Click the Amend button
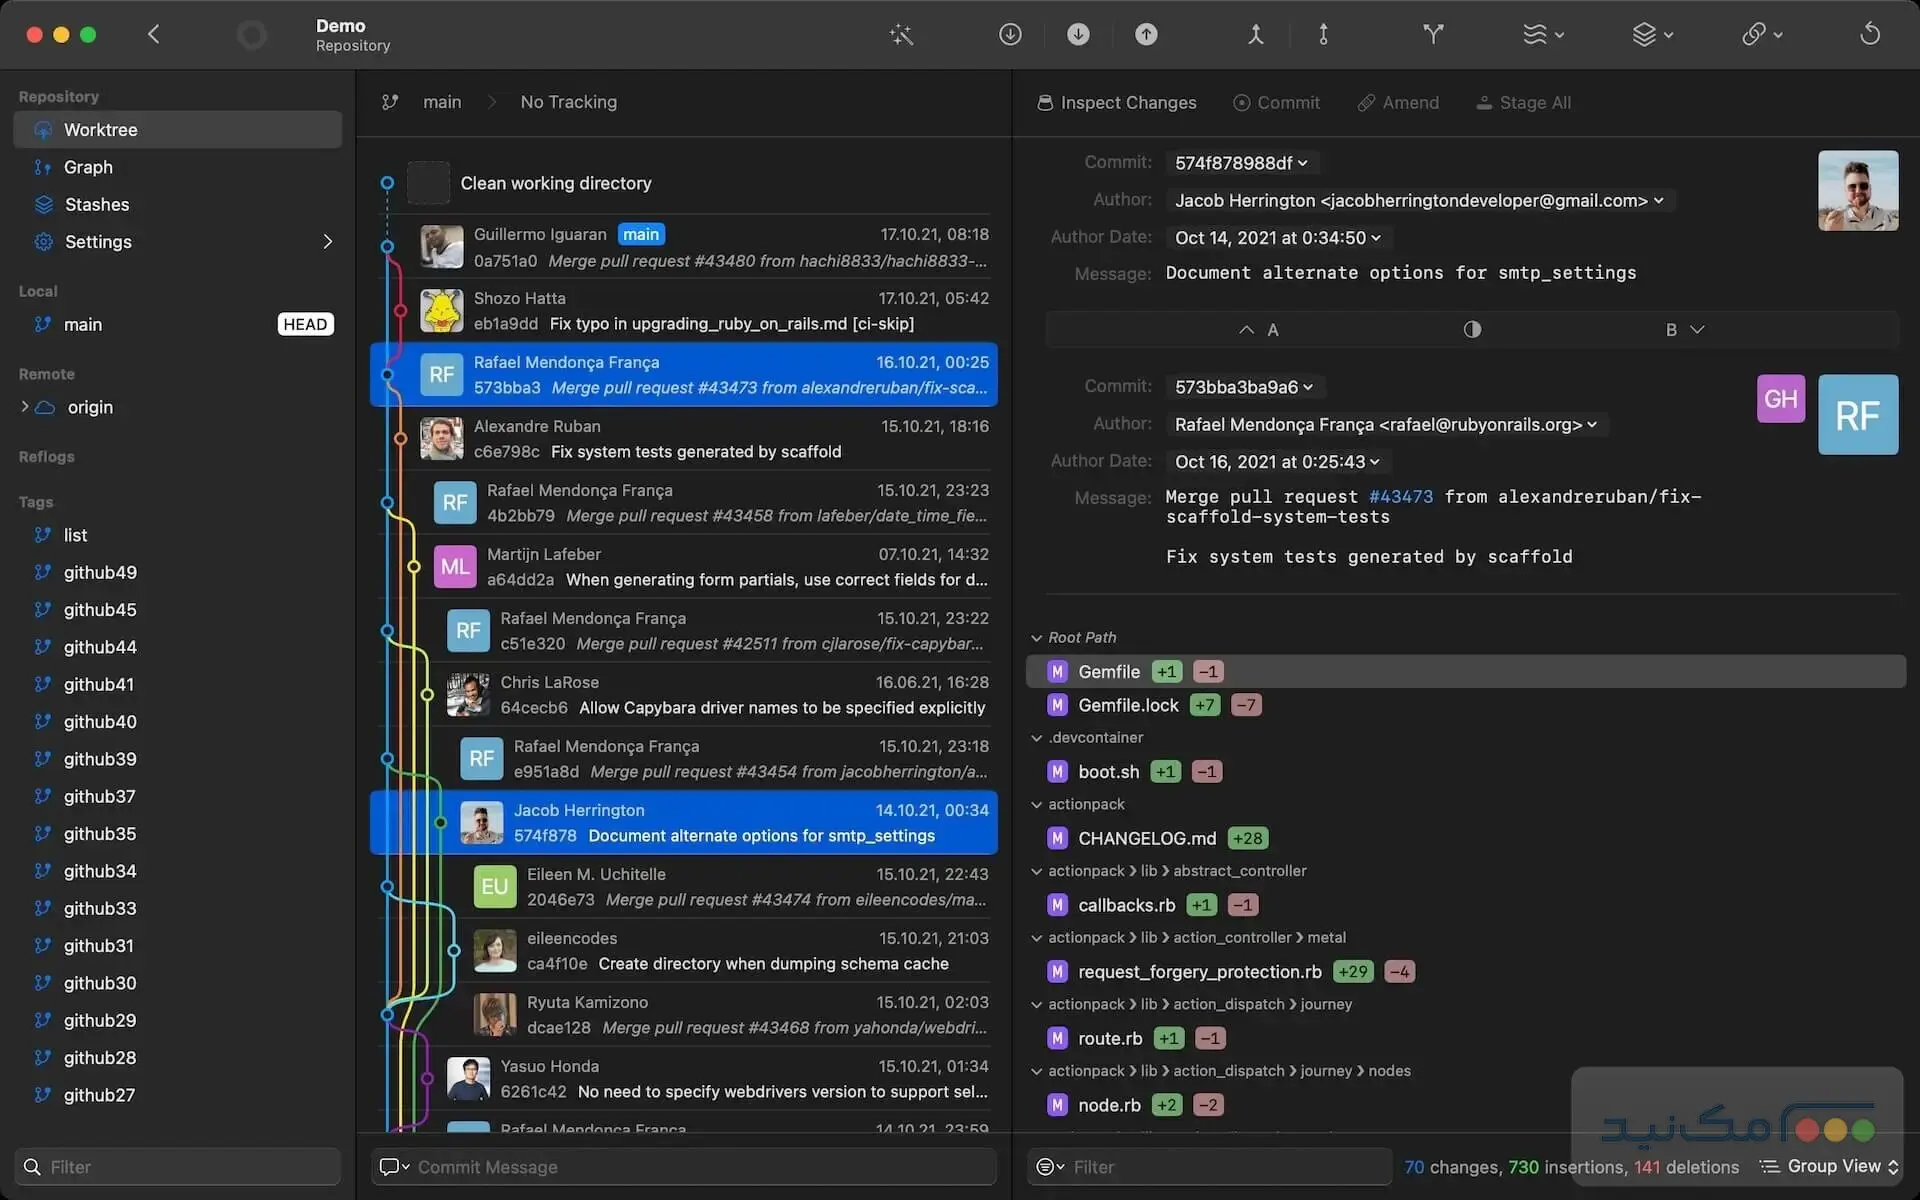This screenshot has height=1200, width=1920. click(x=1398, y=102)
